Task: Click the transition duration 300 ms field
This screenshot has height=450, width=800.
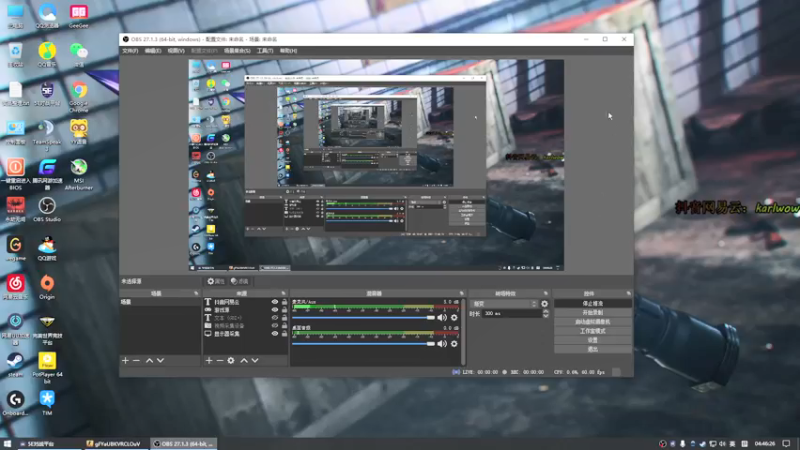Action: point(511,314)
